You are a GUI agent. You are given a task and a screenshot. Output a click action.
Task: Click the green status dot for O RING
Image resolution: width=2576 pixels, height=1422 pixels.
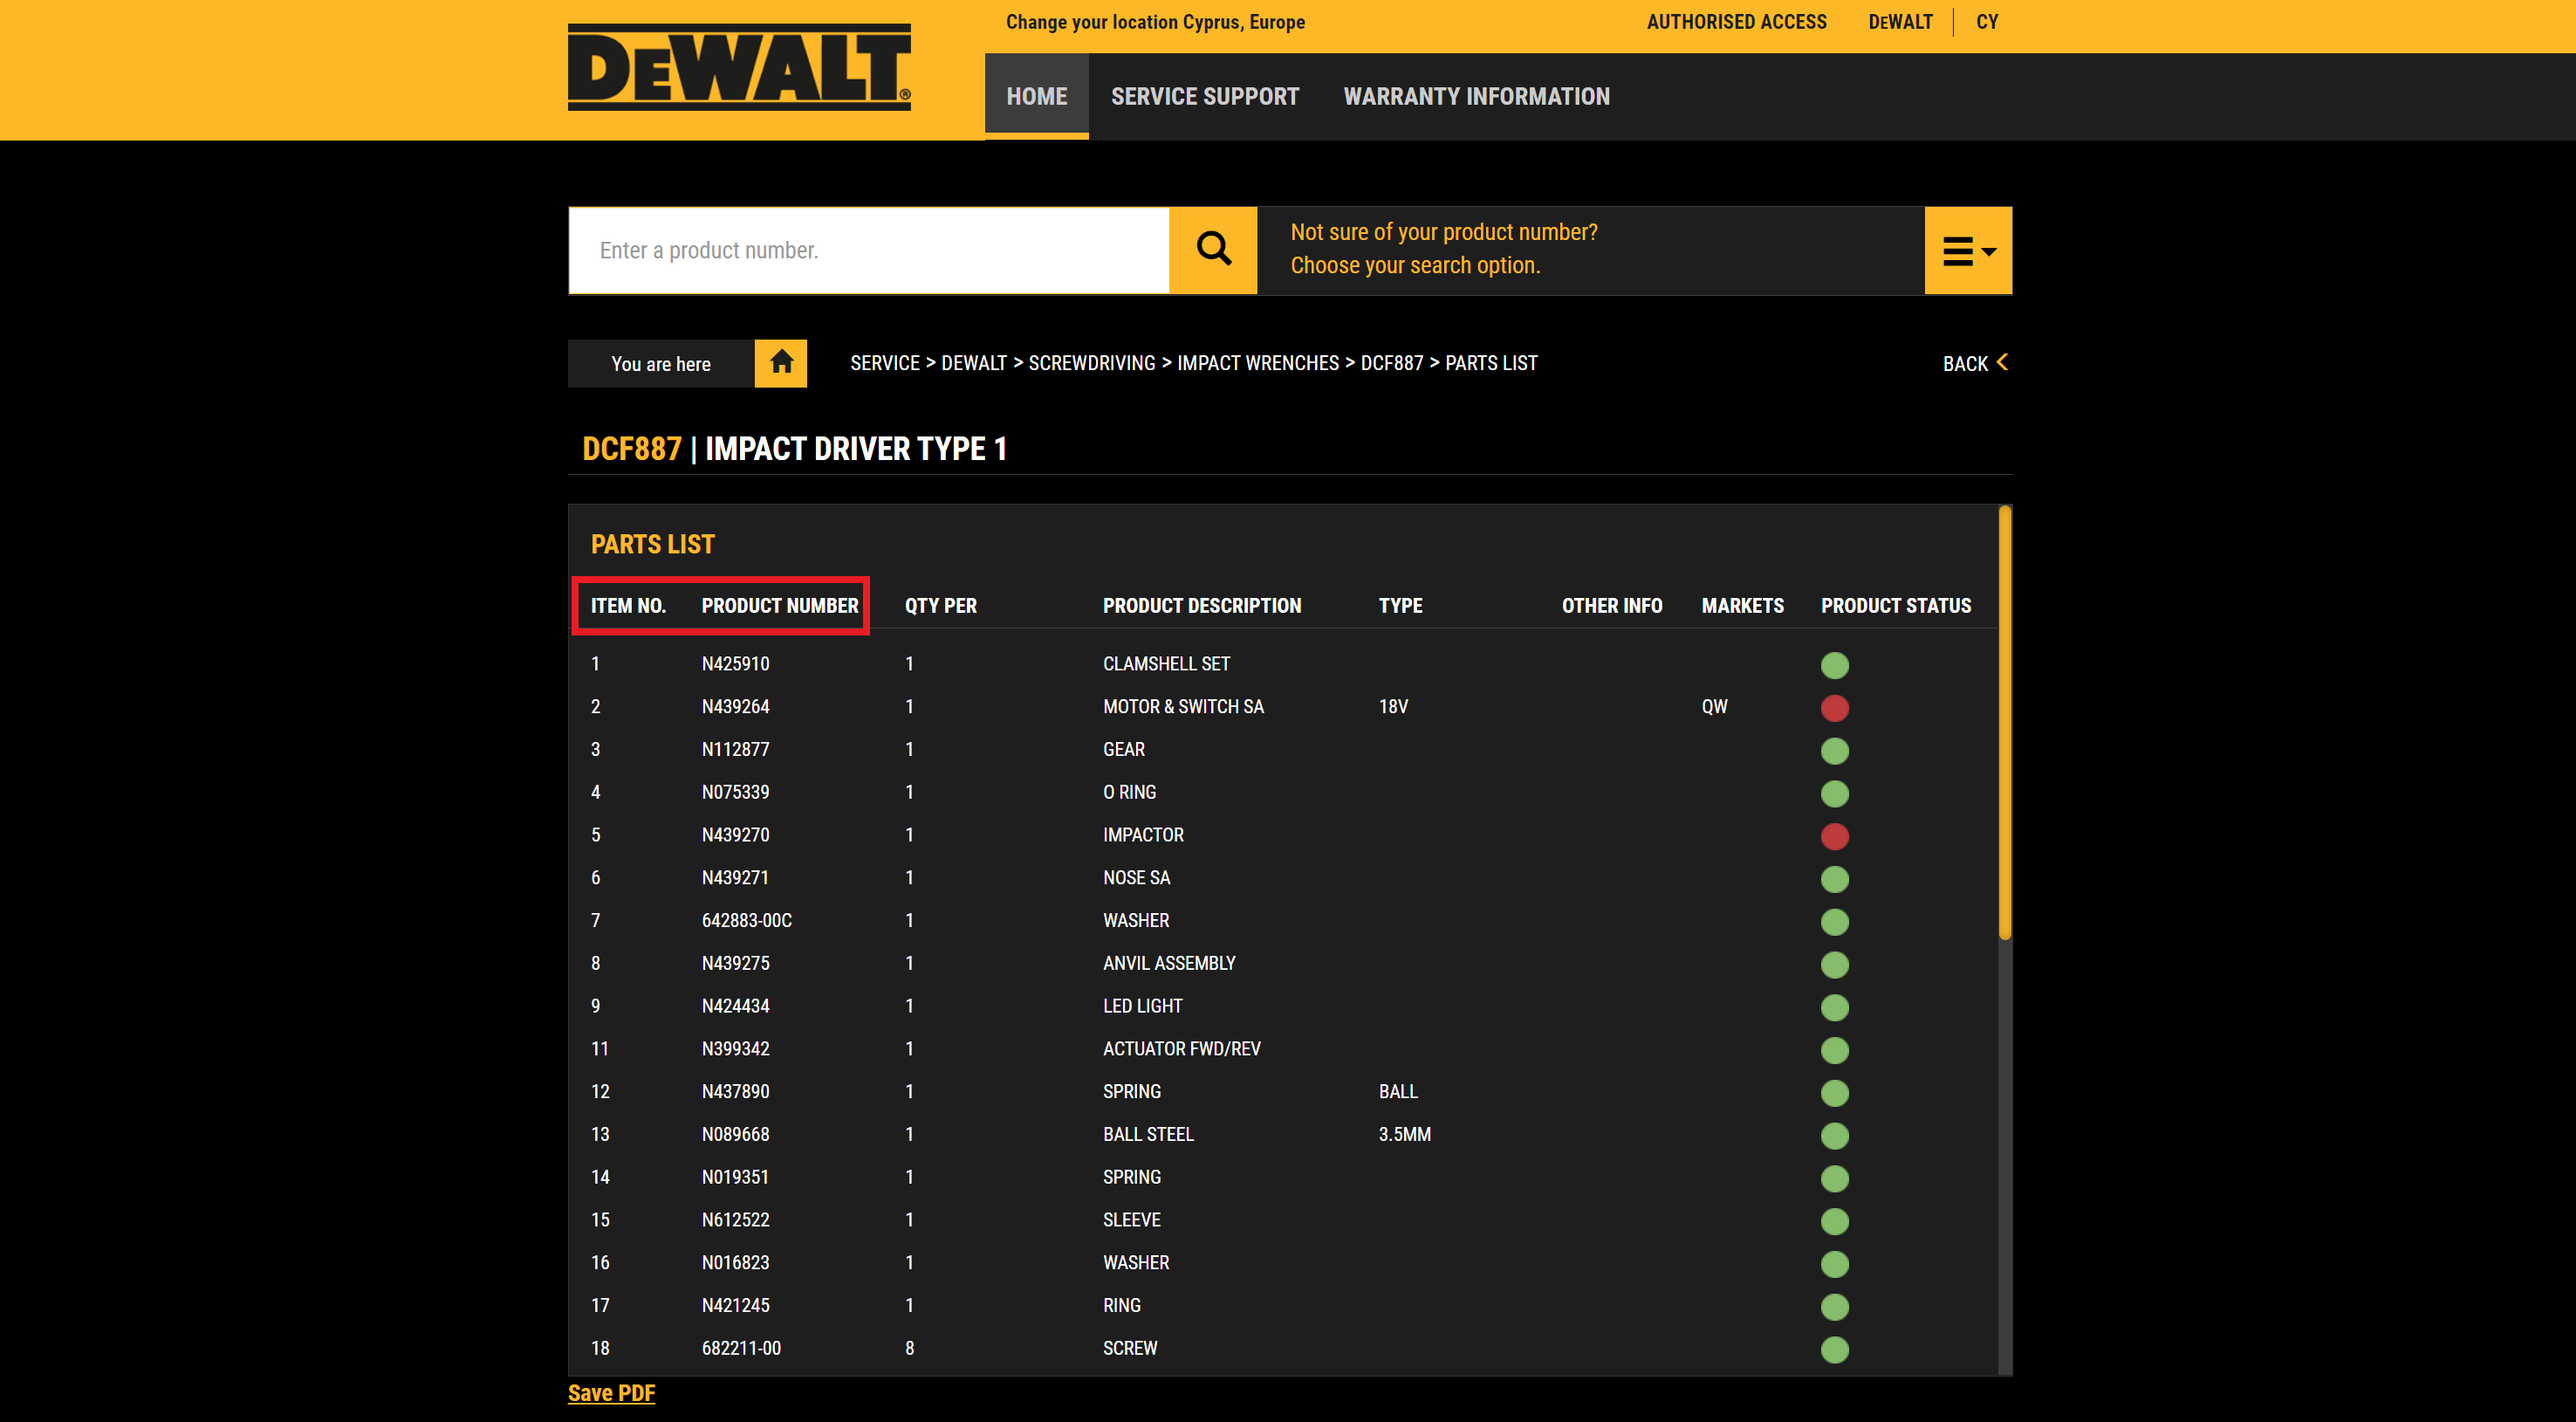click(1834, 794)
